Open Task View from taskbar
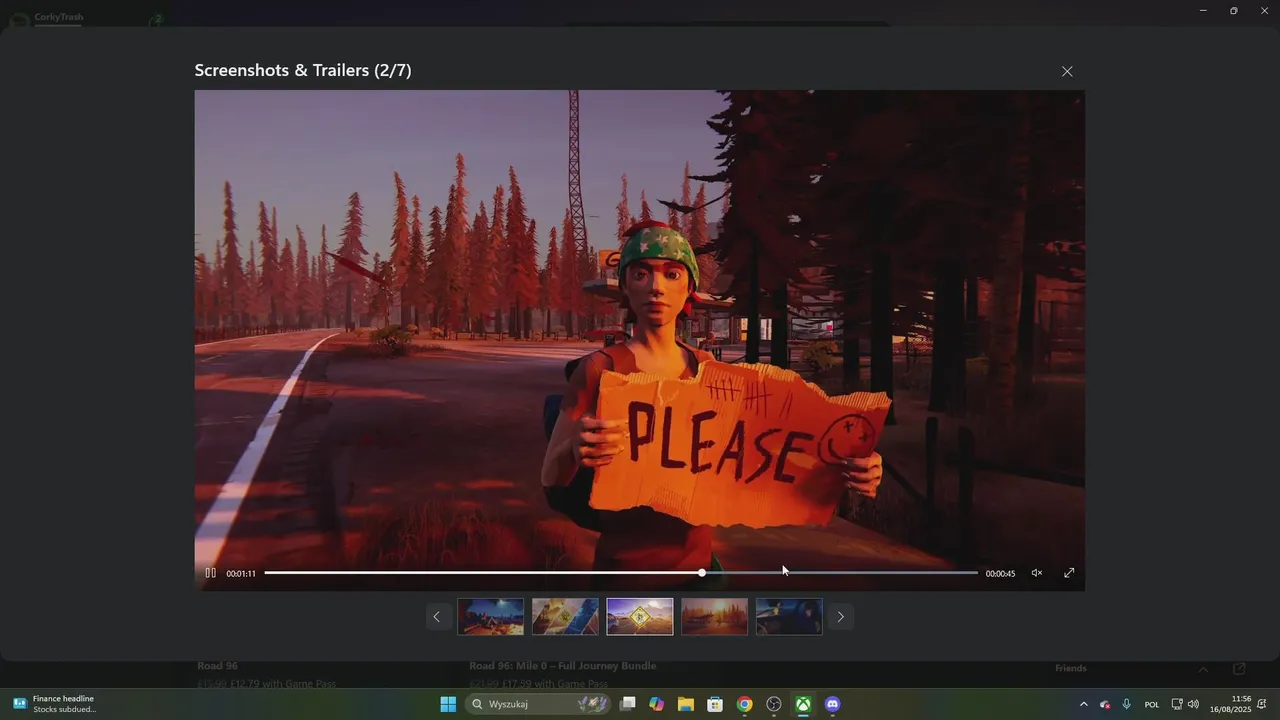 (x=627, y=704)
